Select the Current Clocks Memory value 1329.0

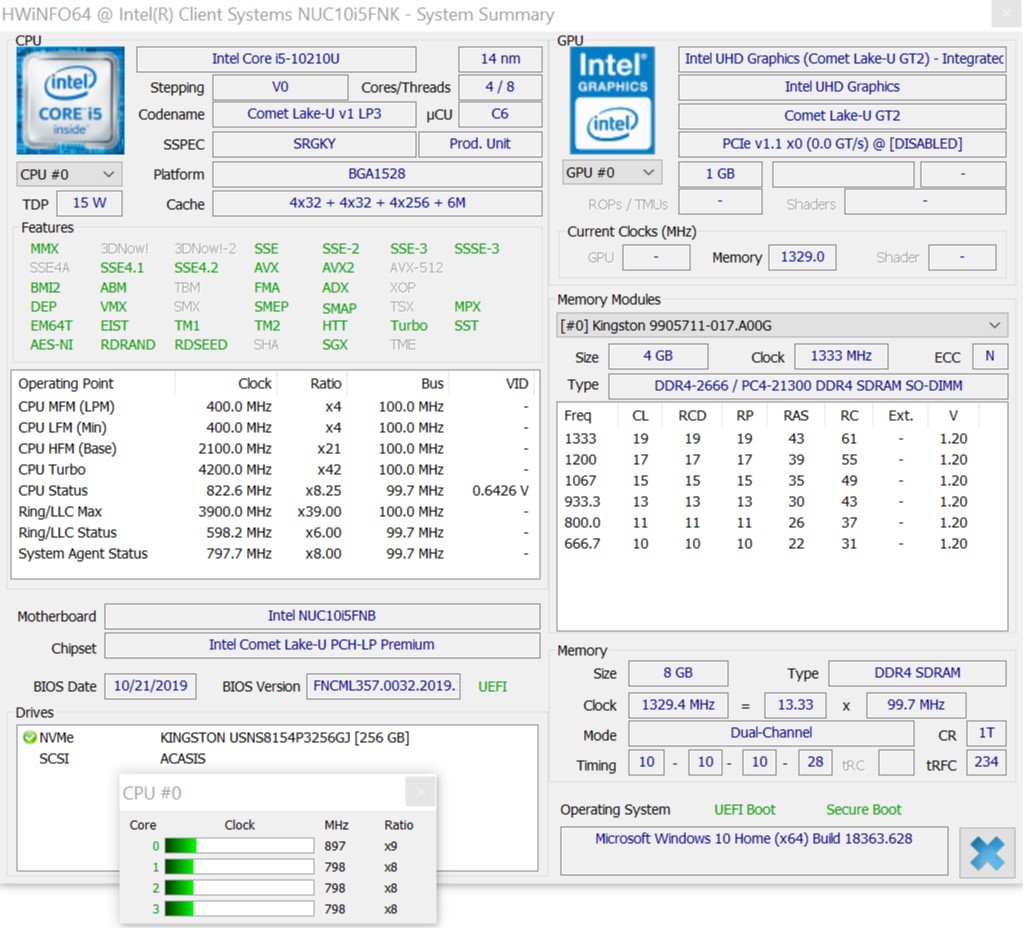(x=802, y=257)
